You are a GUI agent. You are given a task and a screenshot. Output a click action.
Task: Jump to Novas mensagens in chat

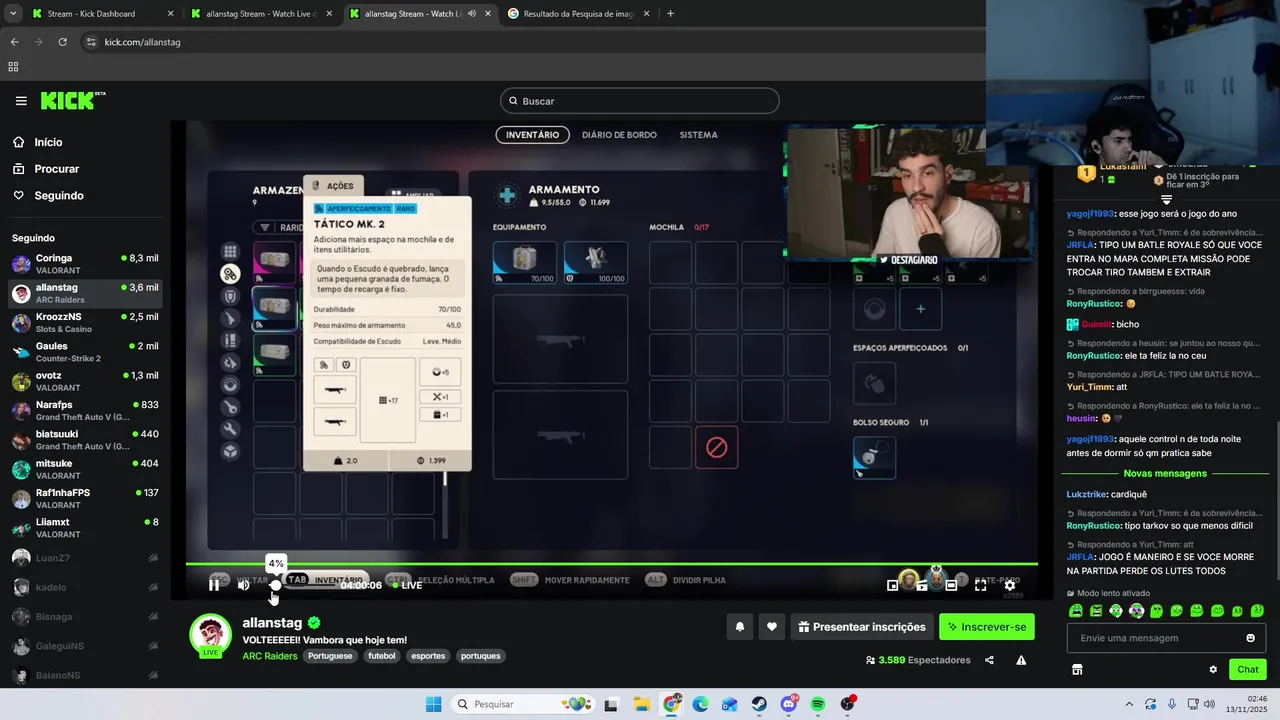click(1165, 474)
